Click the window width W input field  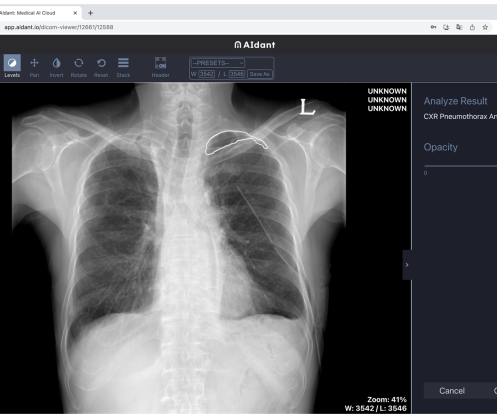[207, 74]
